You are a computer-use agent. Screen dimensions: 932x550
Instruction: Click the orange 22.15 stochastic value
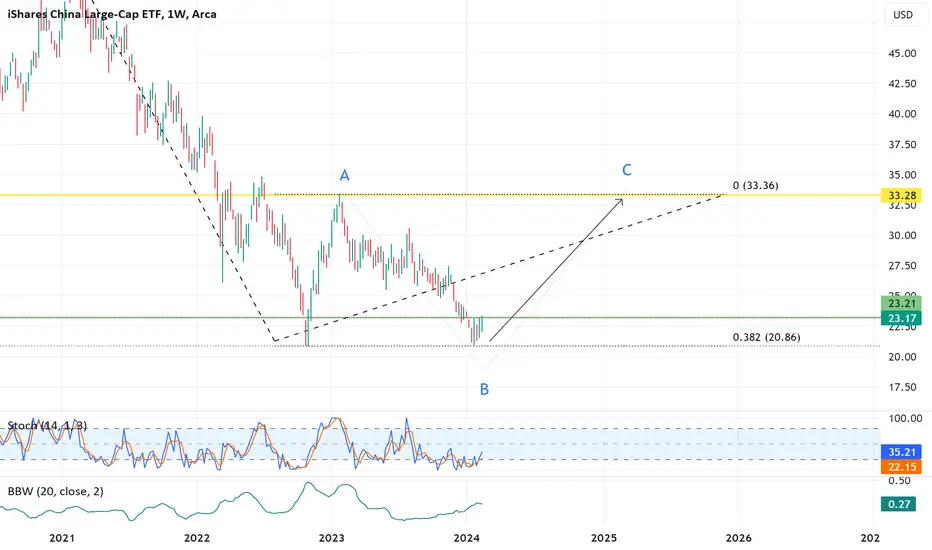tap(901, 467)
